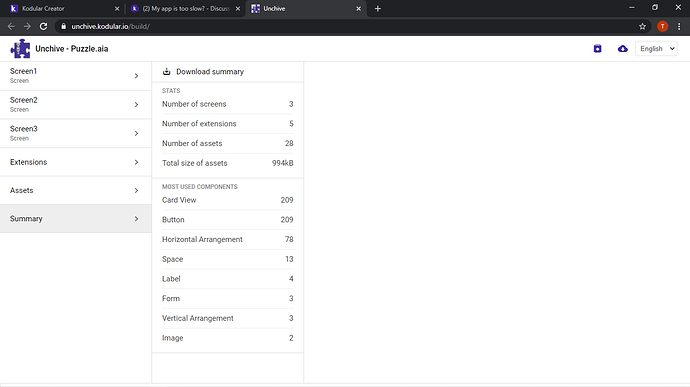Screen dimensions: 690x387
Task: Open the Screen3 list item
Action: pyautogui.click(x=76, y=133)
